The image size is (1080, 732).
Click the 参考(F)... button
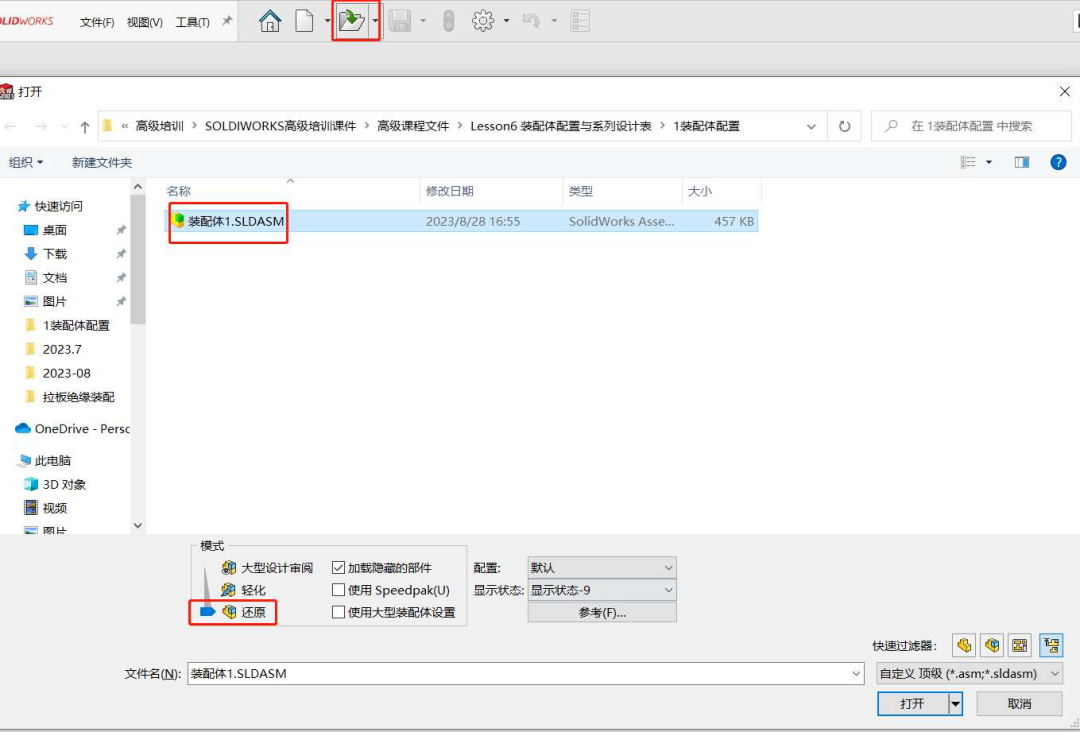coord(602,613)
